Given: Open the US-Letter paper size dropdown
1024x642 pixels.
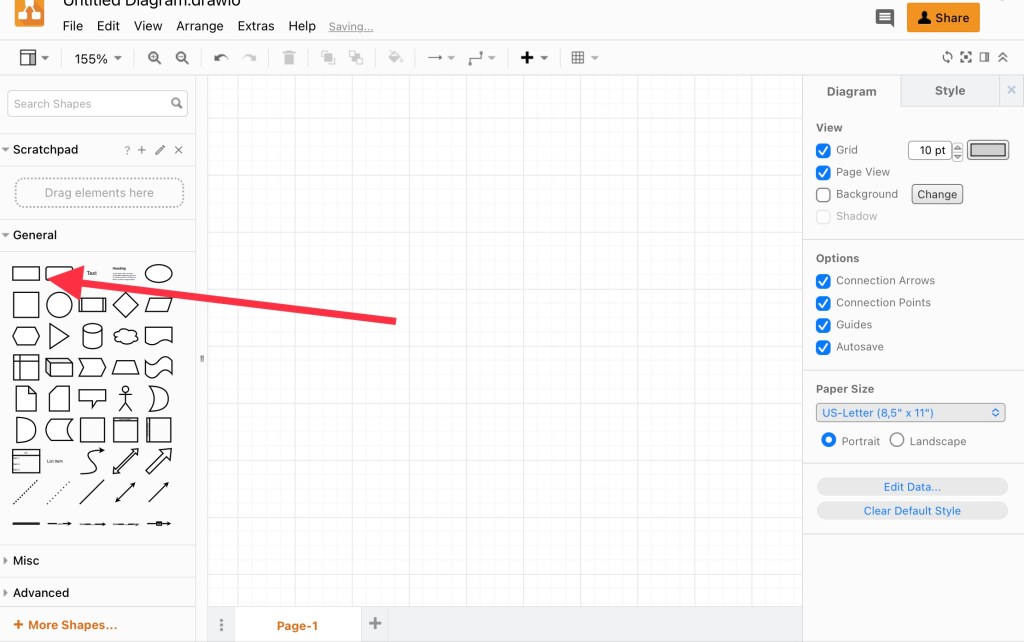Looking at the screenshot, I should tap(910, 413).
